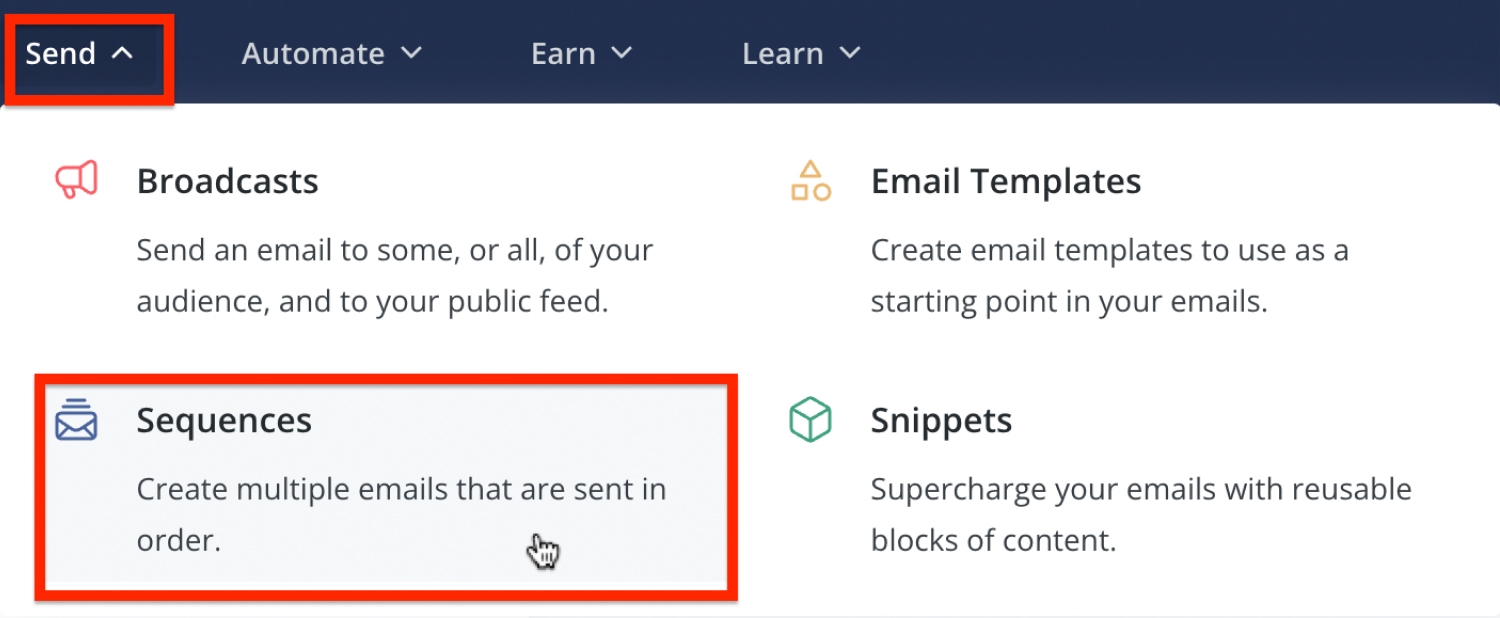Click the Snippets description text
This screenshot has width=1500, height=618.
pos(1140,514)
